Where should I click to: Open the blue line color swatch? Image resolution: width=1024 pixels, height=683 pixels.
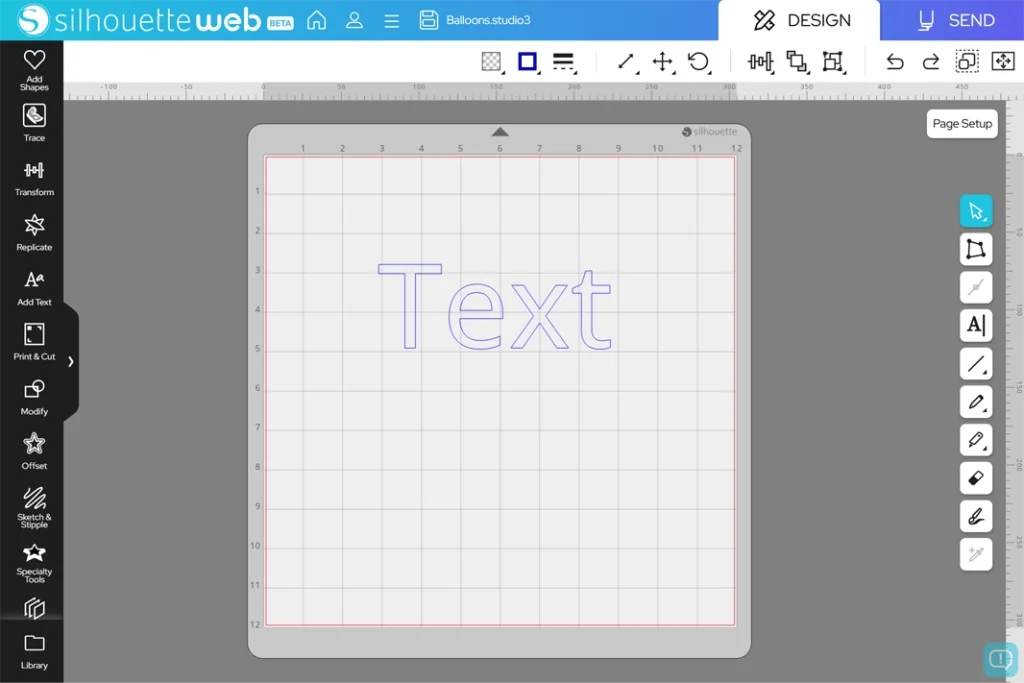(x=527, y=62)
